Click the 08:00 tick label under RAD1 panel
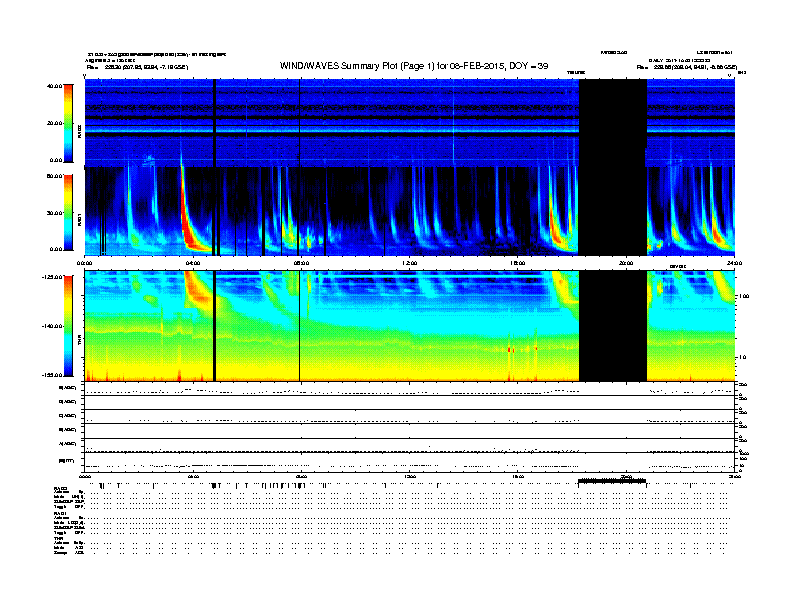This screenshot has width=792, height=612. (x=301, y=263)
